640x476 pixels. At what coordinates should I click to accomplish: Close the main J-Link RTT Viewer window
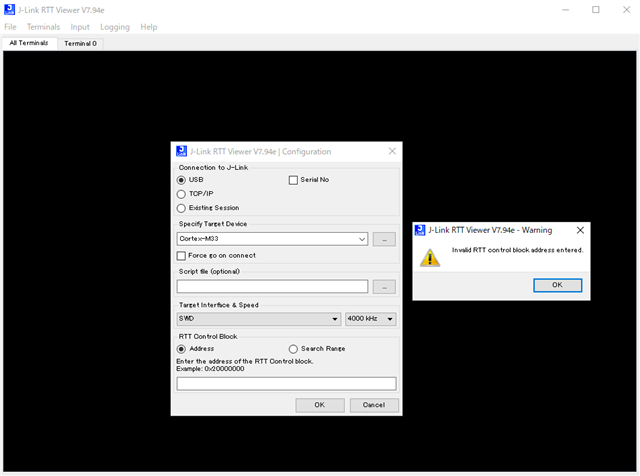pyautogui.click(x=627, y=10)
